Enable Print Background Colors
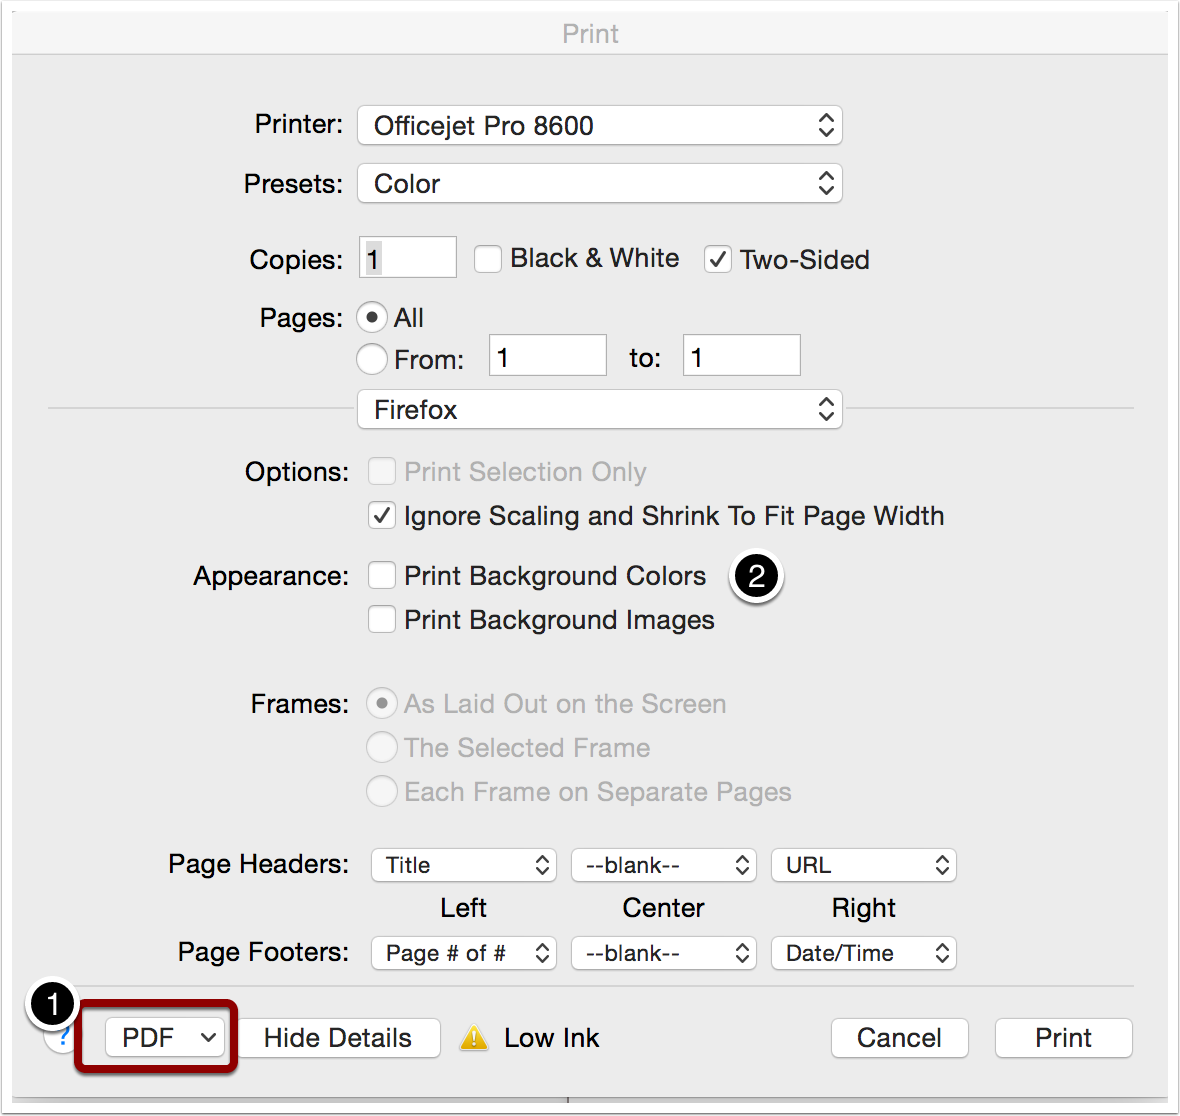This screenshot has height=1116, width=1180. (x=382, y=576)
